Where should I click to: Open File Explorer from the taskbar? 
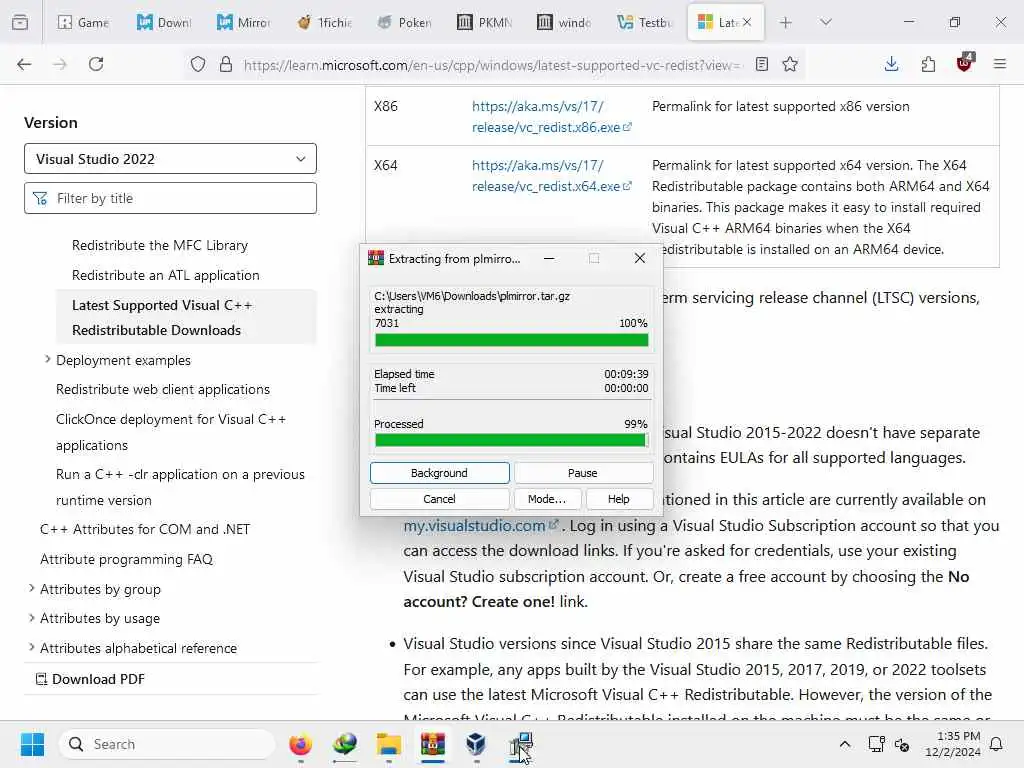[x=389, y=744]
